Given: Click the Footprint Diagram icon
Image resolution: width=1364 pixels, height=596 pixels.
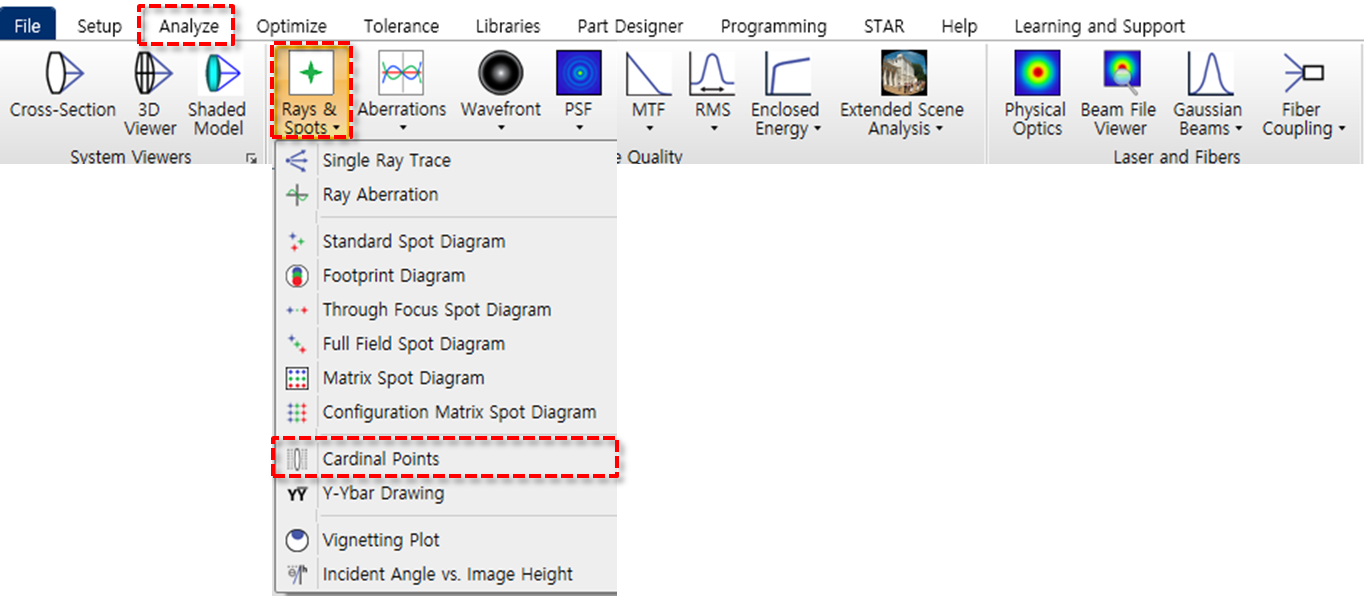Looking at the screenshot, I should pos(297,276).
